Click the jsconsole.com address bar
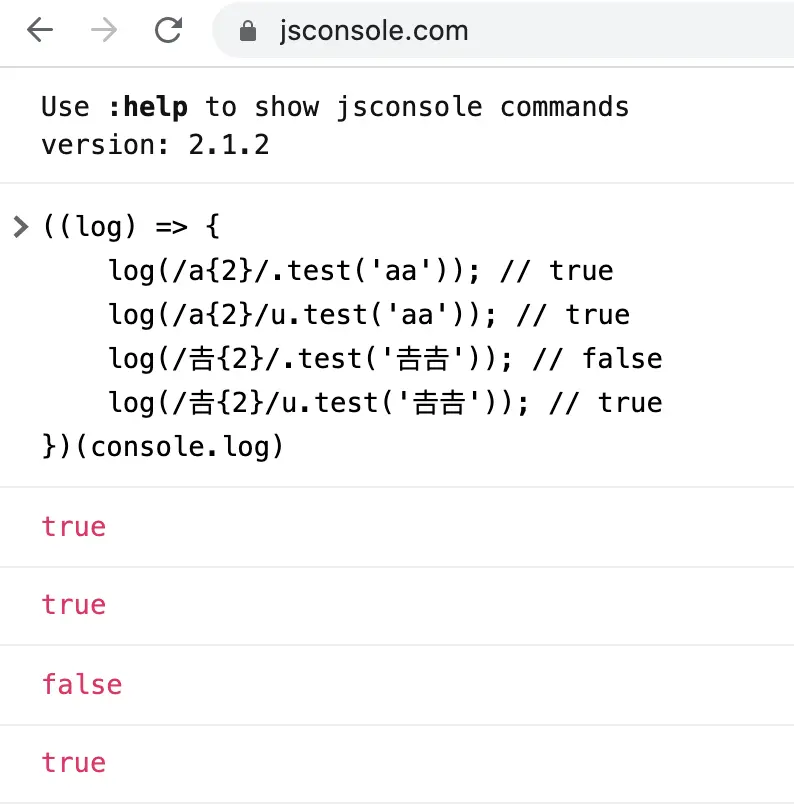Image resolution: width=794 pixels, height=804 pixels. (x=503, y=30)
